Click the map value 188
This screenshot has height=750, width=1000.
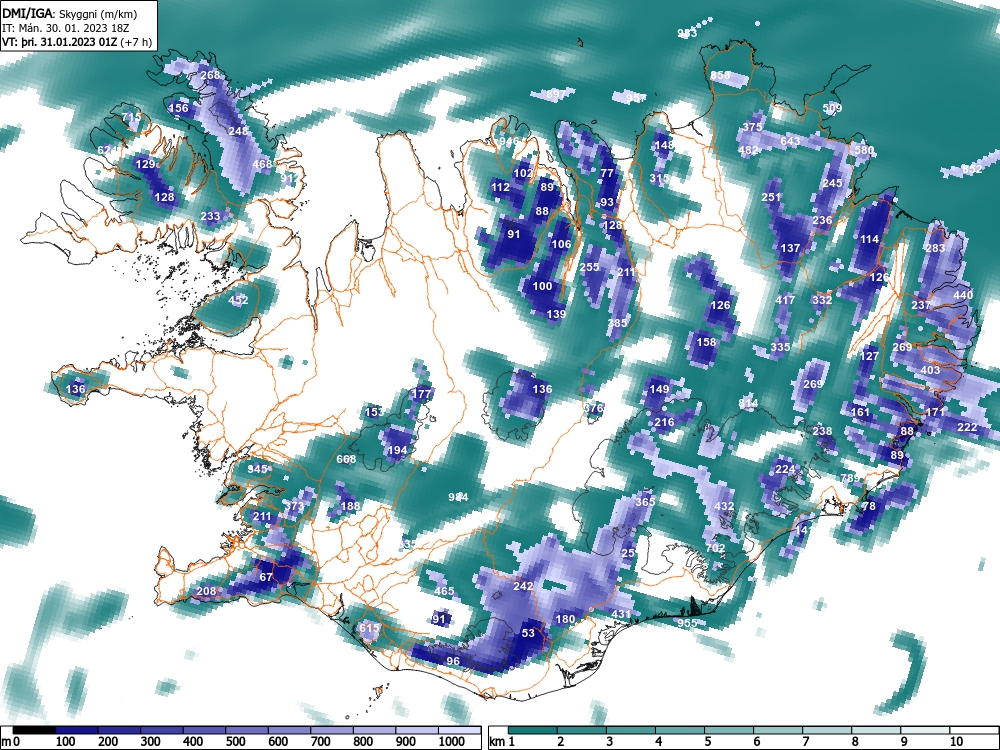[350, 506]
